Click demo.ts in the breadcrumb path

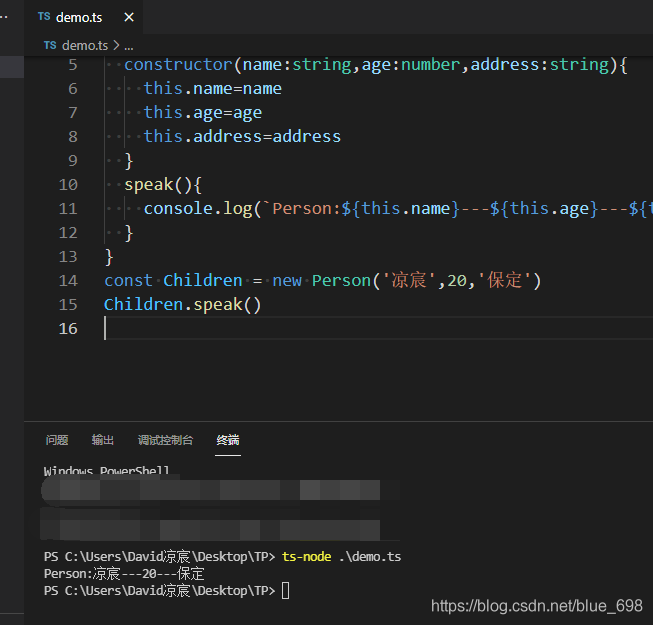[x=85, y=45]
